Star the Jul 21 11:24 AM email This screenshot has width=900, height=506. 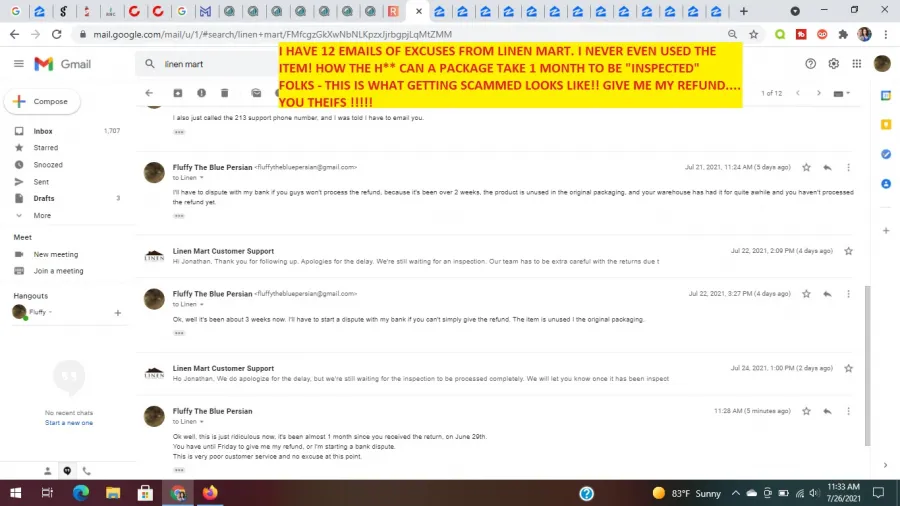pyautogui.click(x=806, y=167)
